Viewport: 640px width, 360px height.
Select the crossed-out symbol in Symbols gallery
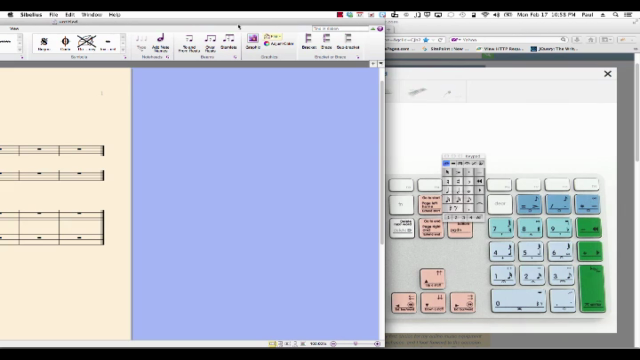tap(87, 42)
